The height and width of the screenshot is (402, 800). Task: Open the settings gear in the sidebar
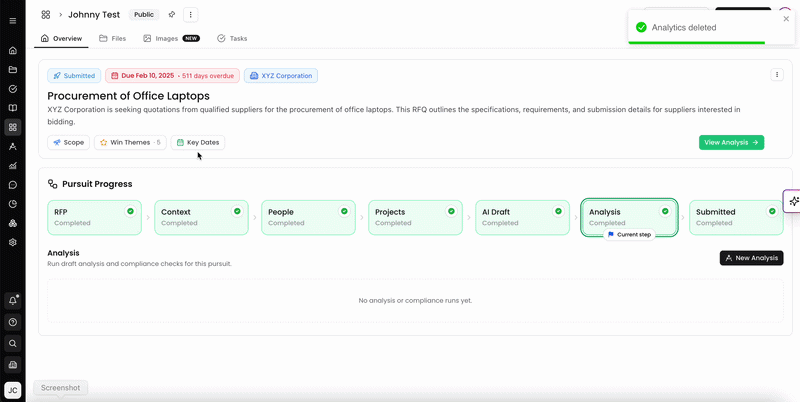point(13,242)
